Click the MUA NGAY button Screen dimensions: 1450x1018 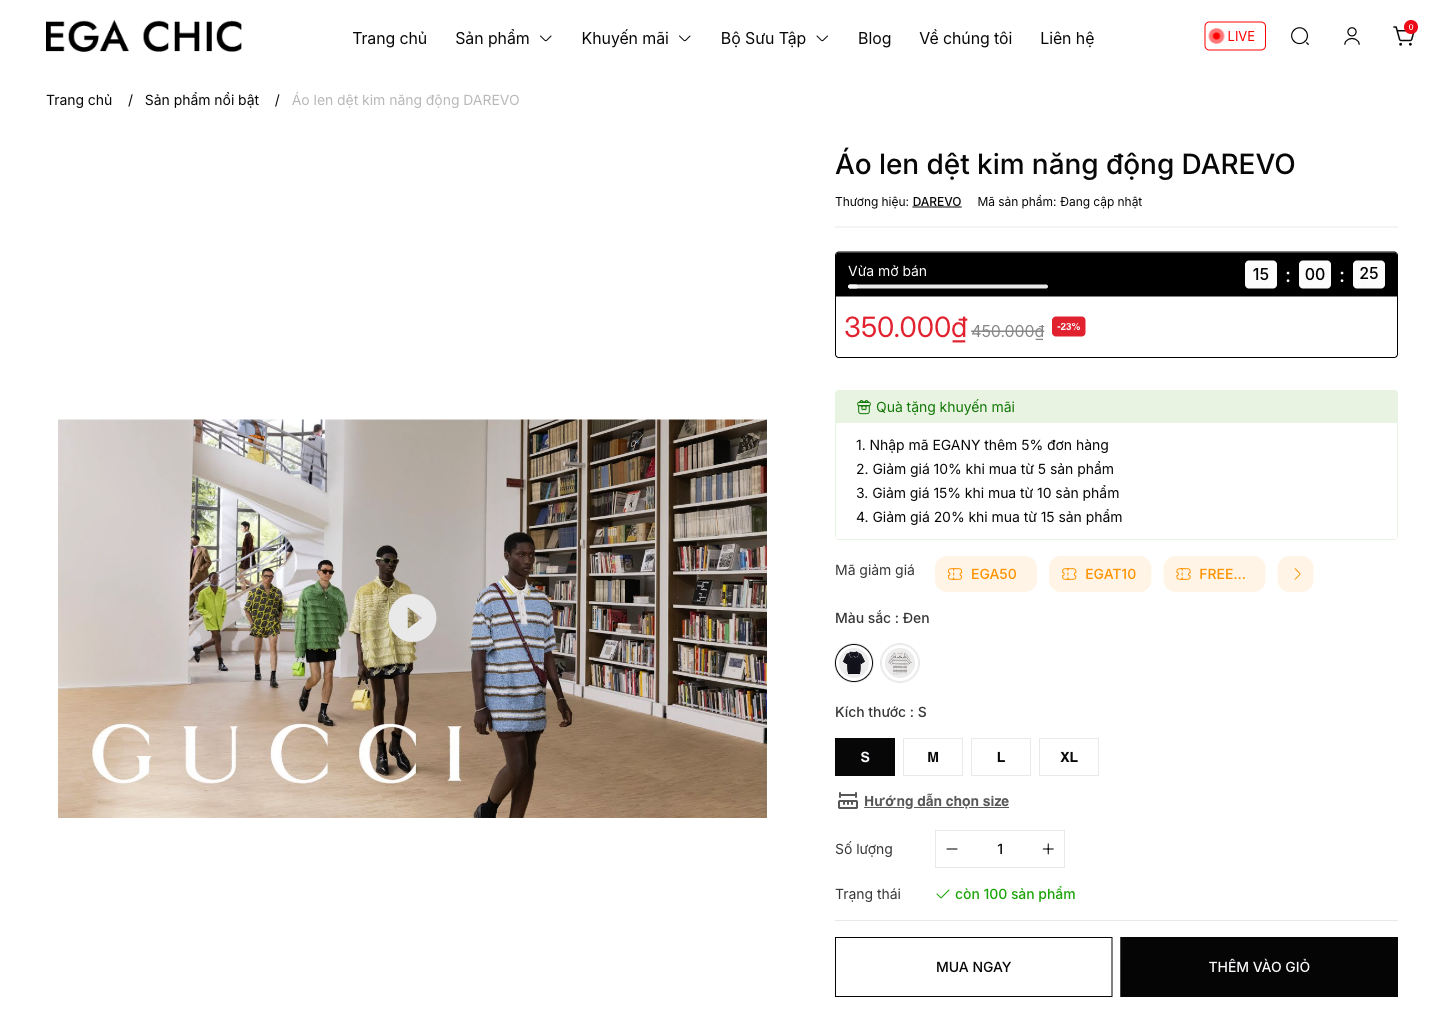point(973,967)
